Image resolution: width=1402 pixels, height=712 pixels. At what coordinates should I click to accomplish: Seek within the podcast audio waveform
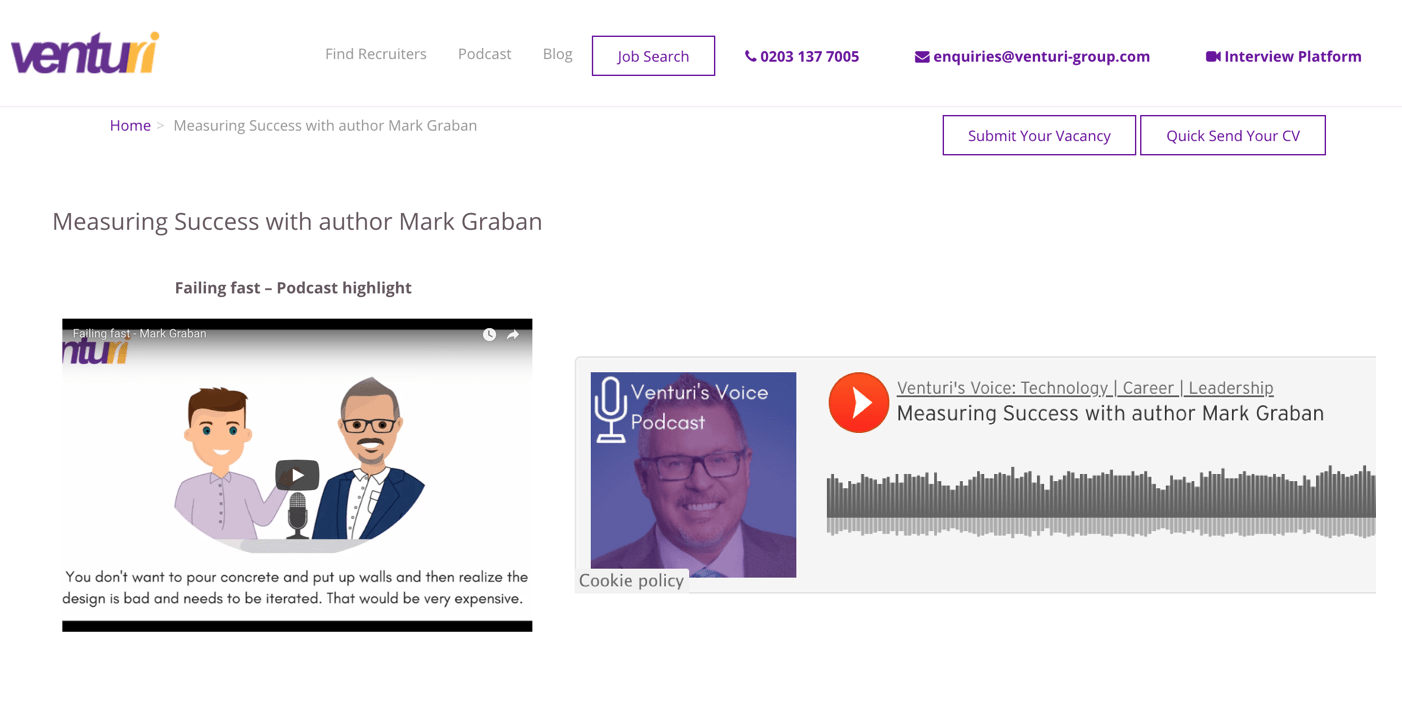click(1100, 501)
